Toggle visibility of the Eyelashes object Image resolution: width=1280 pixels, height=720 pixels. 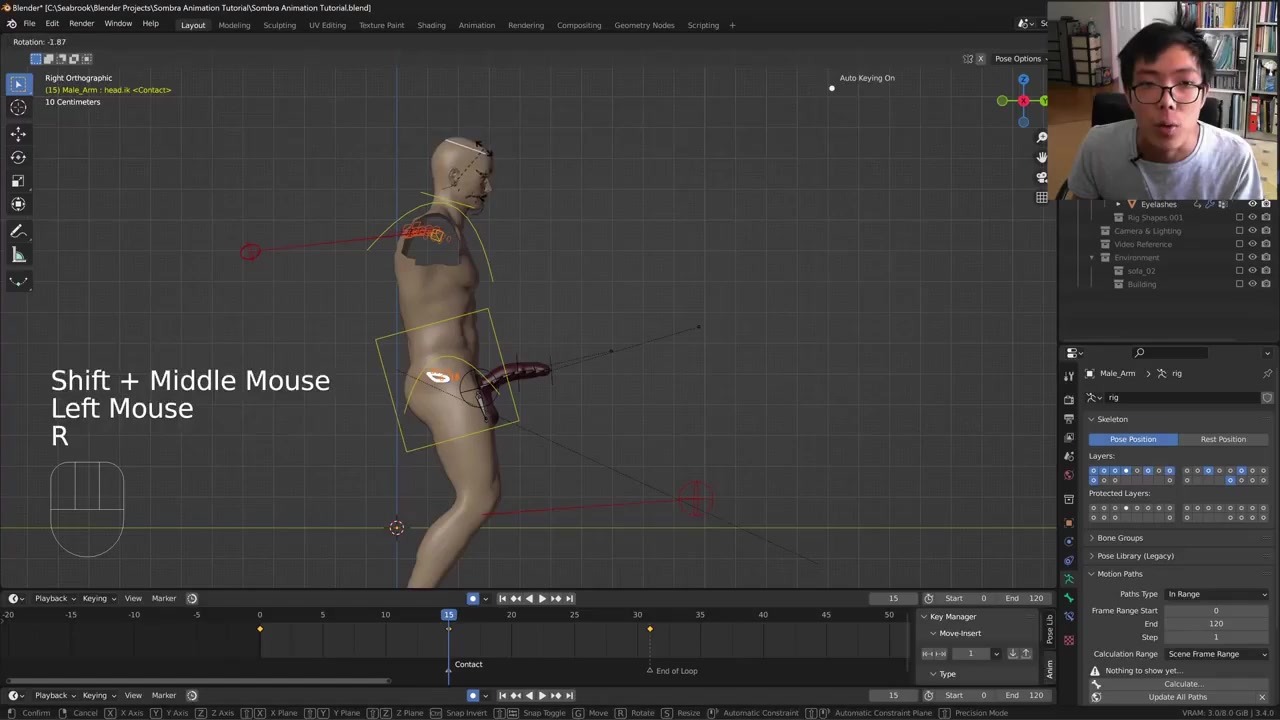click(1252, 204)
